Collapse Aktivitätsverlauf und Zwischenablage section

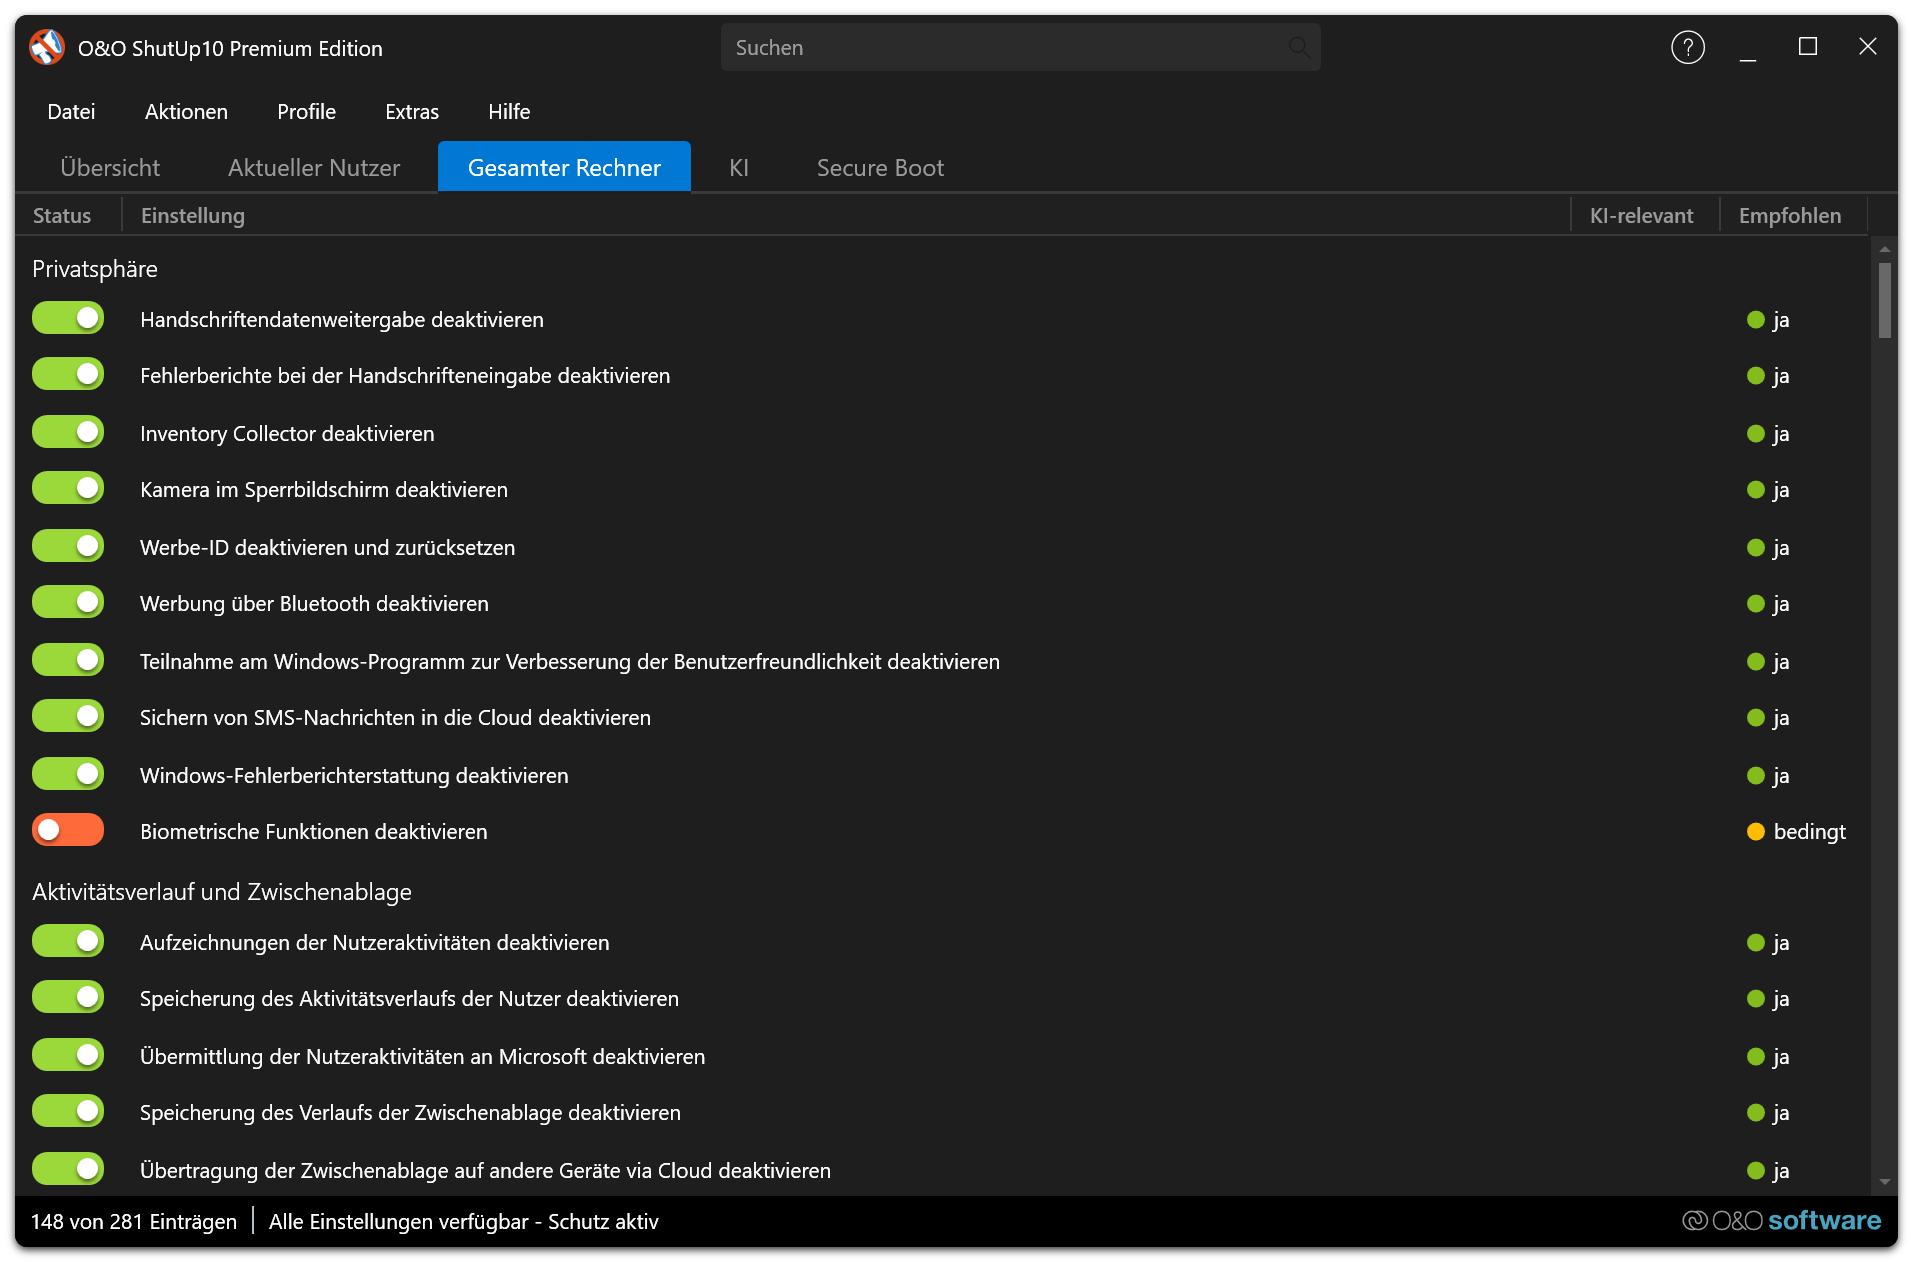(x=222, y=892)
